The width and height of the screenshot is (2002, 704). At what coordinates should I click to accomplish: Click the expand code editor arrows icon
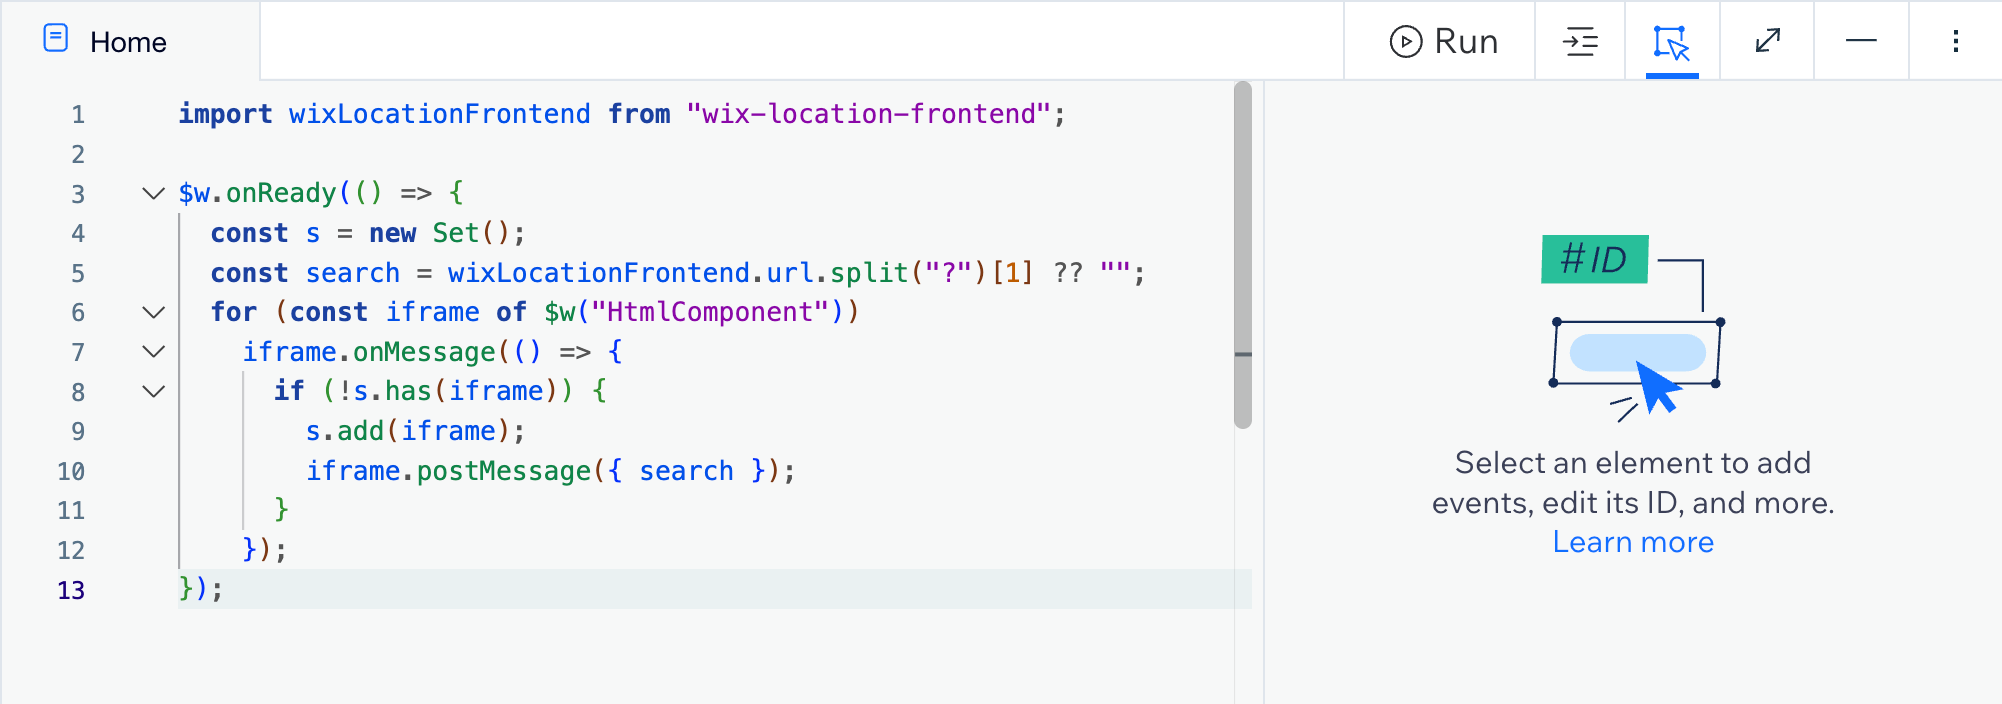(x=1767, y=41)
